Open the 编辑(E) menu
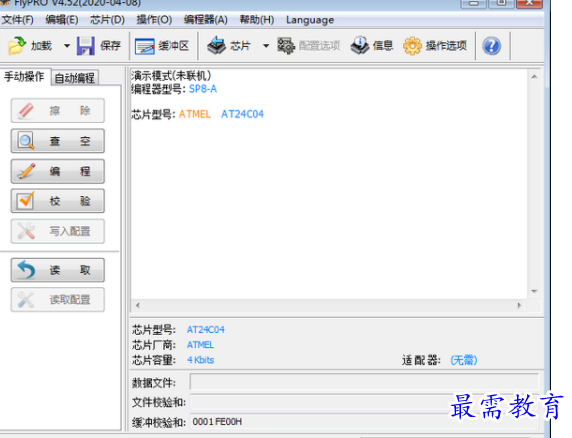The image size is (572, 438). click(62, 20)
